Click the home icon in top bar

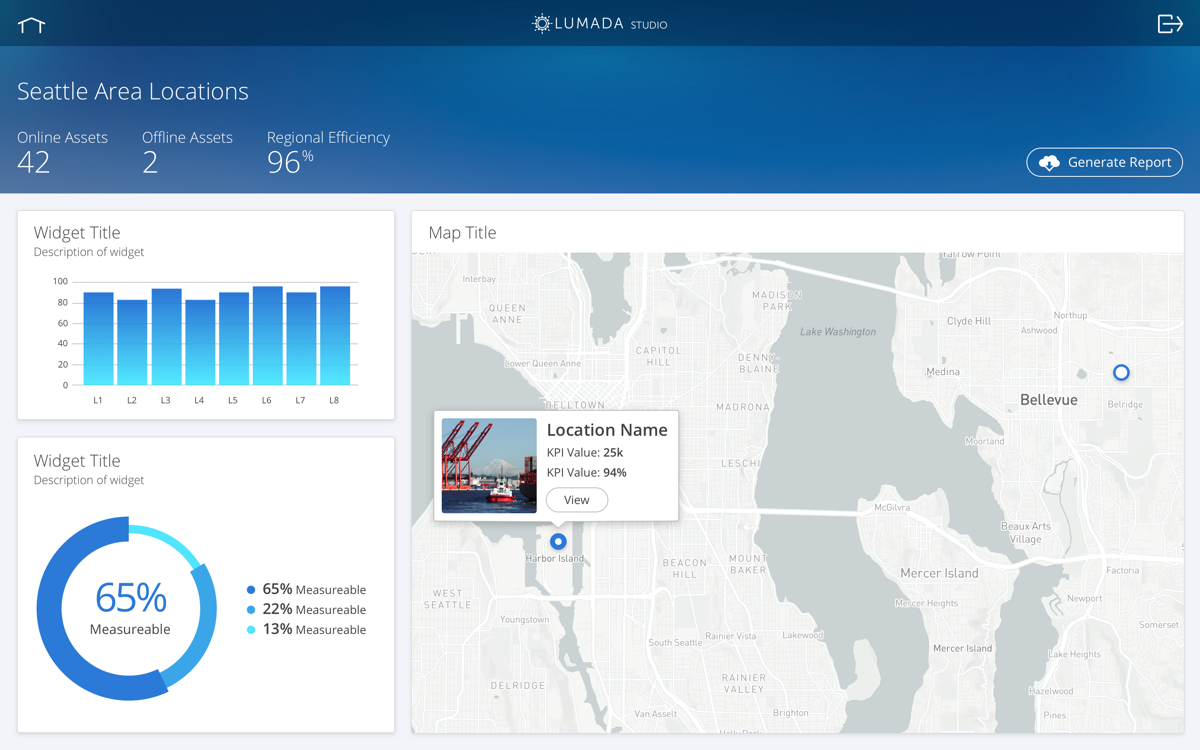click(x=32, y=25)
